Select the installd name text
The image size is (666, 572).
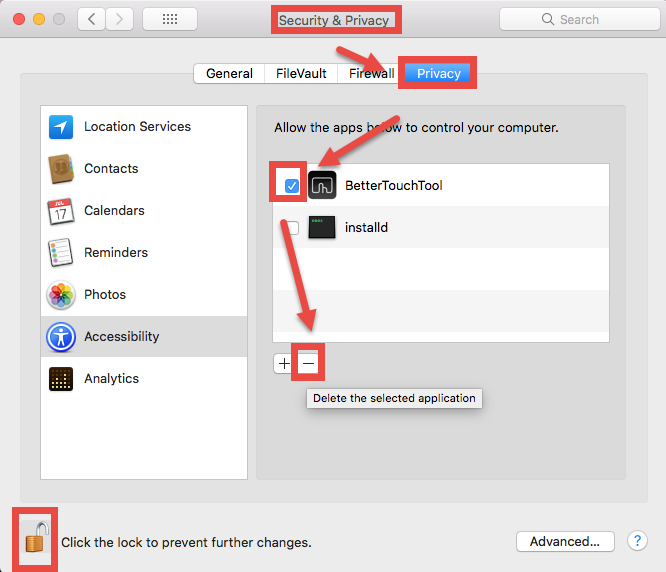tap(366, 228)
